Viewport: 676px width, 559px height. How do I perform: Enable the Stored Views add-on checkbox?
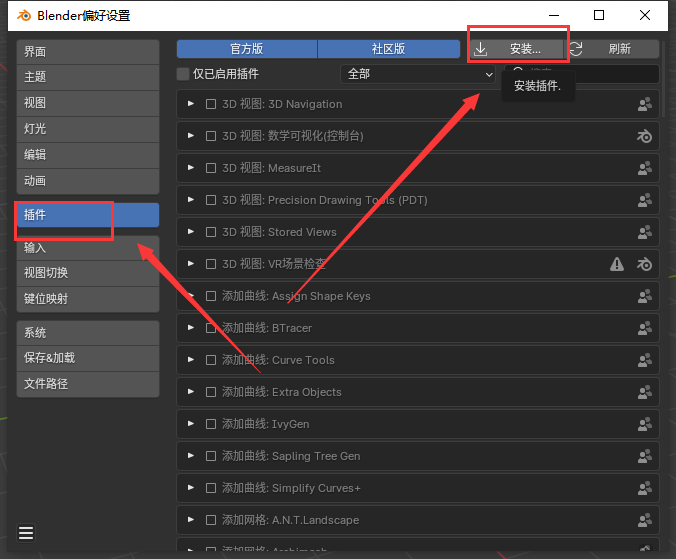tap(211, 232)
